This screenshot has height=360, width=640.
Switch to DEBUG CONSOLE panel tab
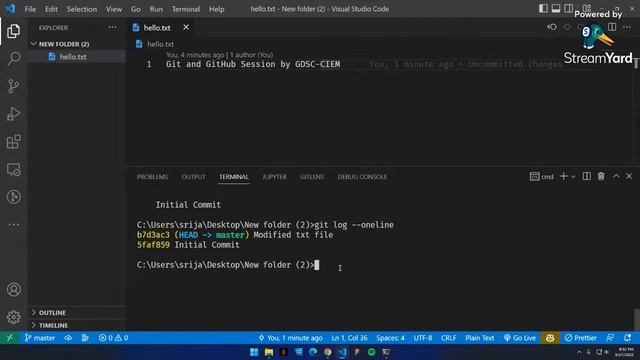(x=362, y=176)
